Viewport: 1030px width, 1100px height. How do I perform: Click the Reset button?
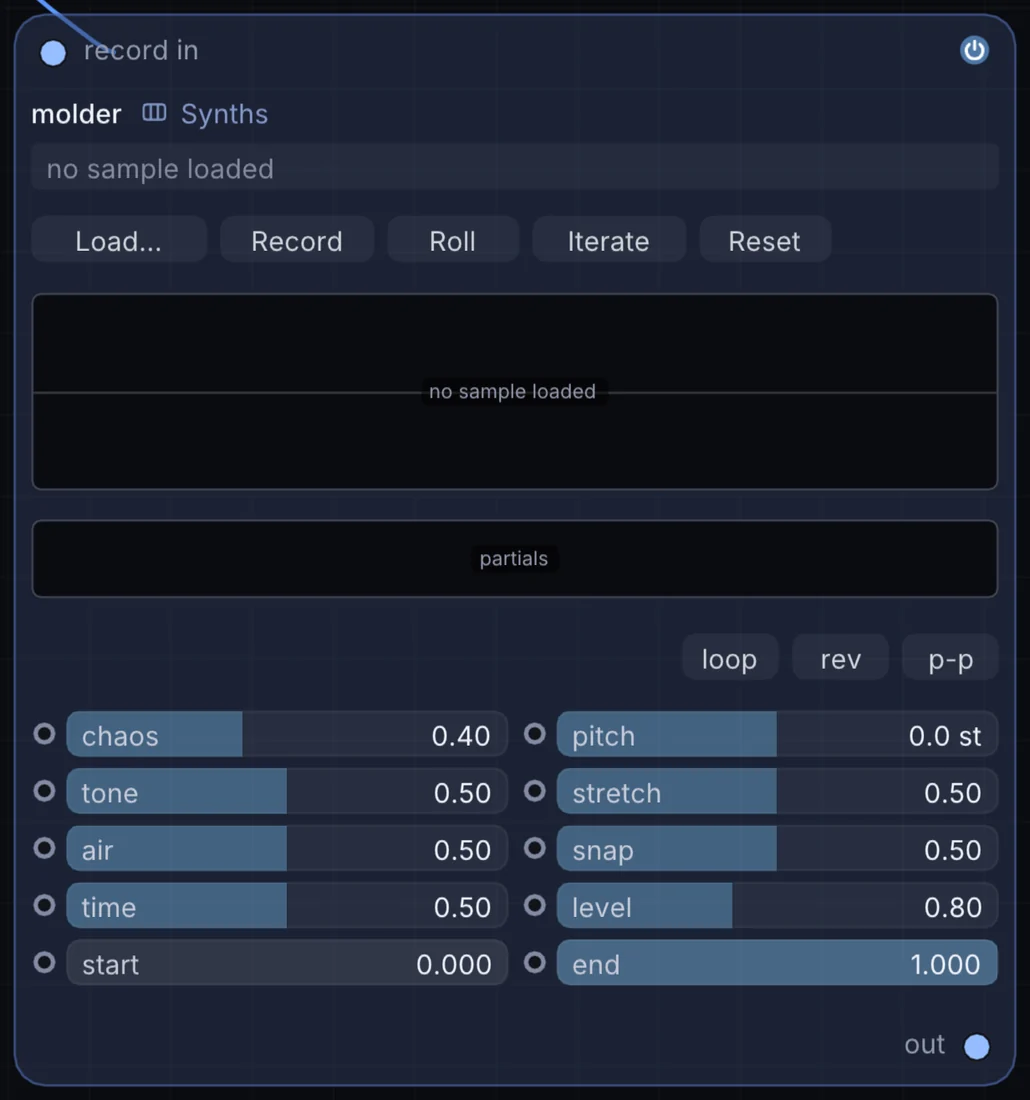point(765,240)
